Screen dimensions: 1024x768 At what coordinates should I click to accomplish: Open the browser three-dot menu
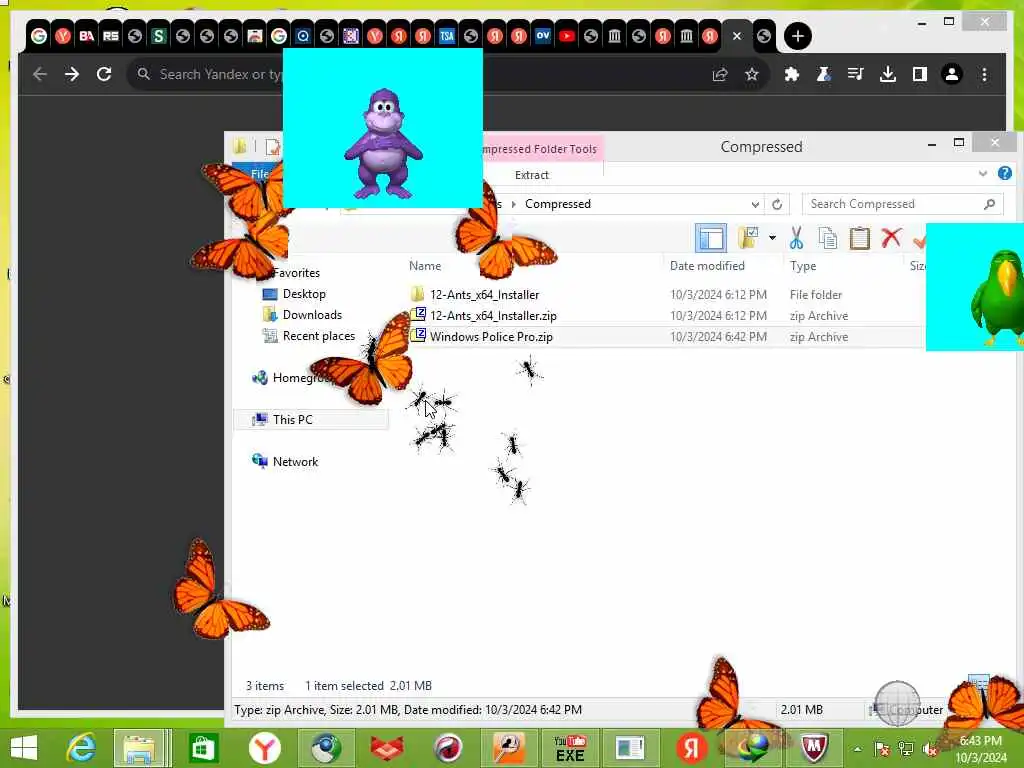[984, 74]
